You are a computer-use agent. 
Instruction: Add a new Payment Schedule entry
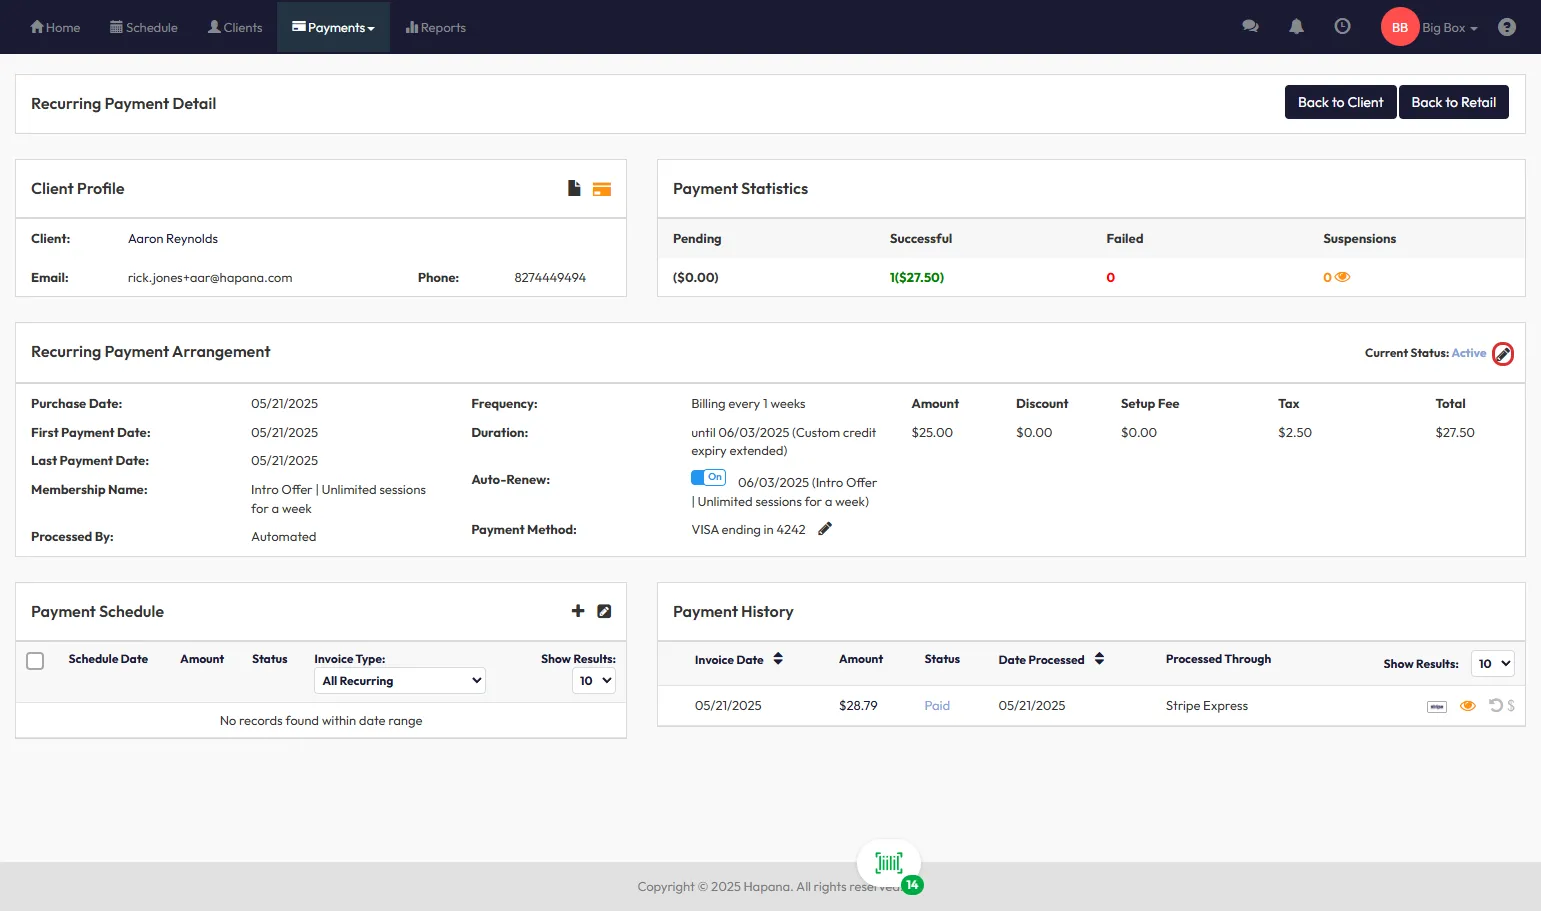(x=578, y=611)
